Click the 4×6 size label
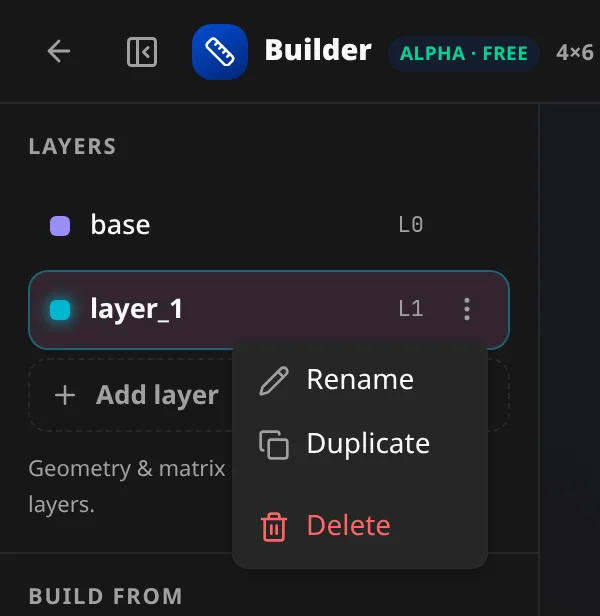 click(x=574, y=52)
